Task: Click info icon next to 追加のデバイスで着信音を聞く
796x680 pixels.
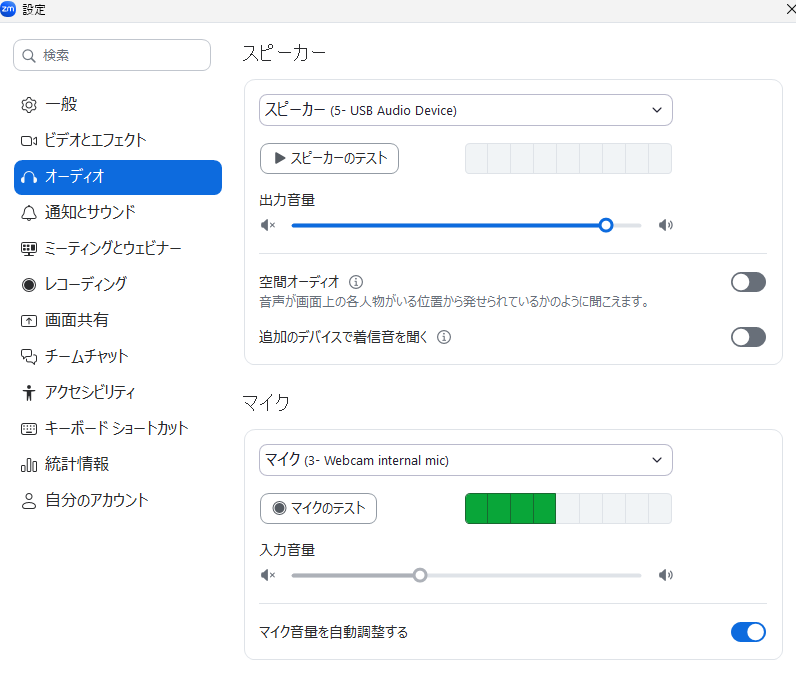Action: click(444, 337)
